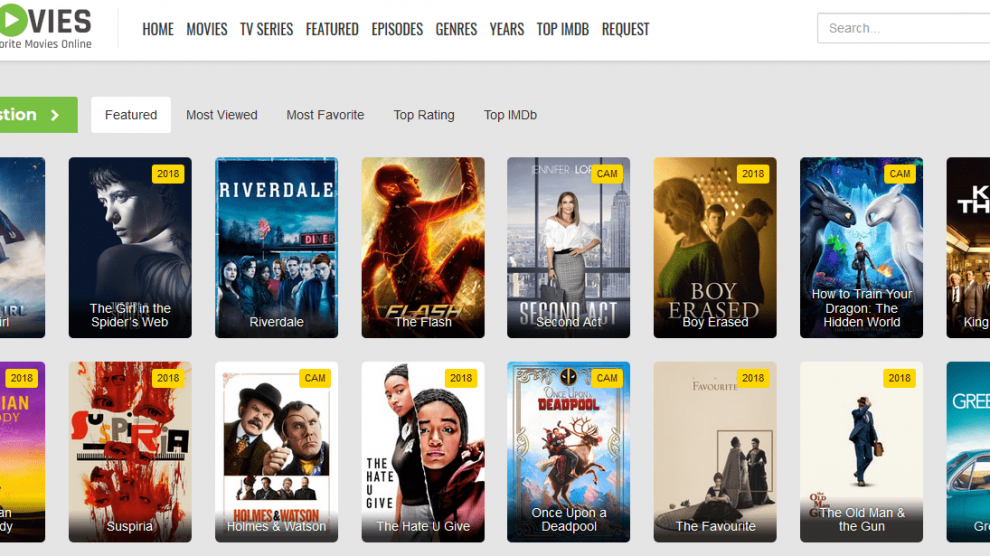990x556 pixels.
Task: Click the partially visible King poster
Action: coord(968,247)
